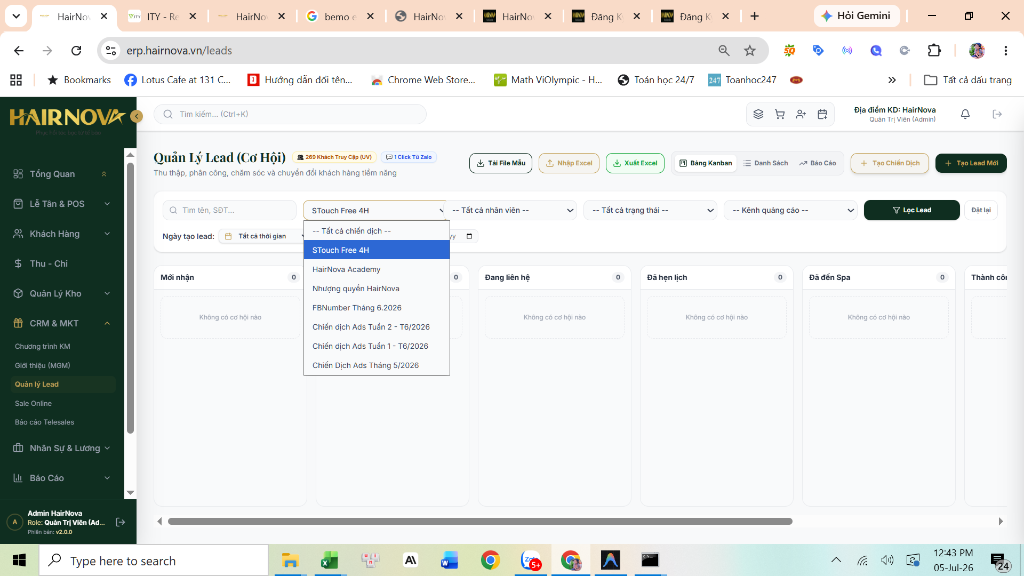Expand the Khách Hàng sidebar menu
The height and width of the screenshot is (576, 1024).
(62, 234)
